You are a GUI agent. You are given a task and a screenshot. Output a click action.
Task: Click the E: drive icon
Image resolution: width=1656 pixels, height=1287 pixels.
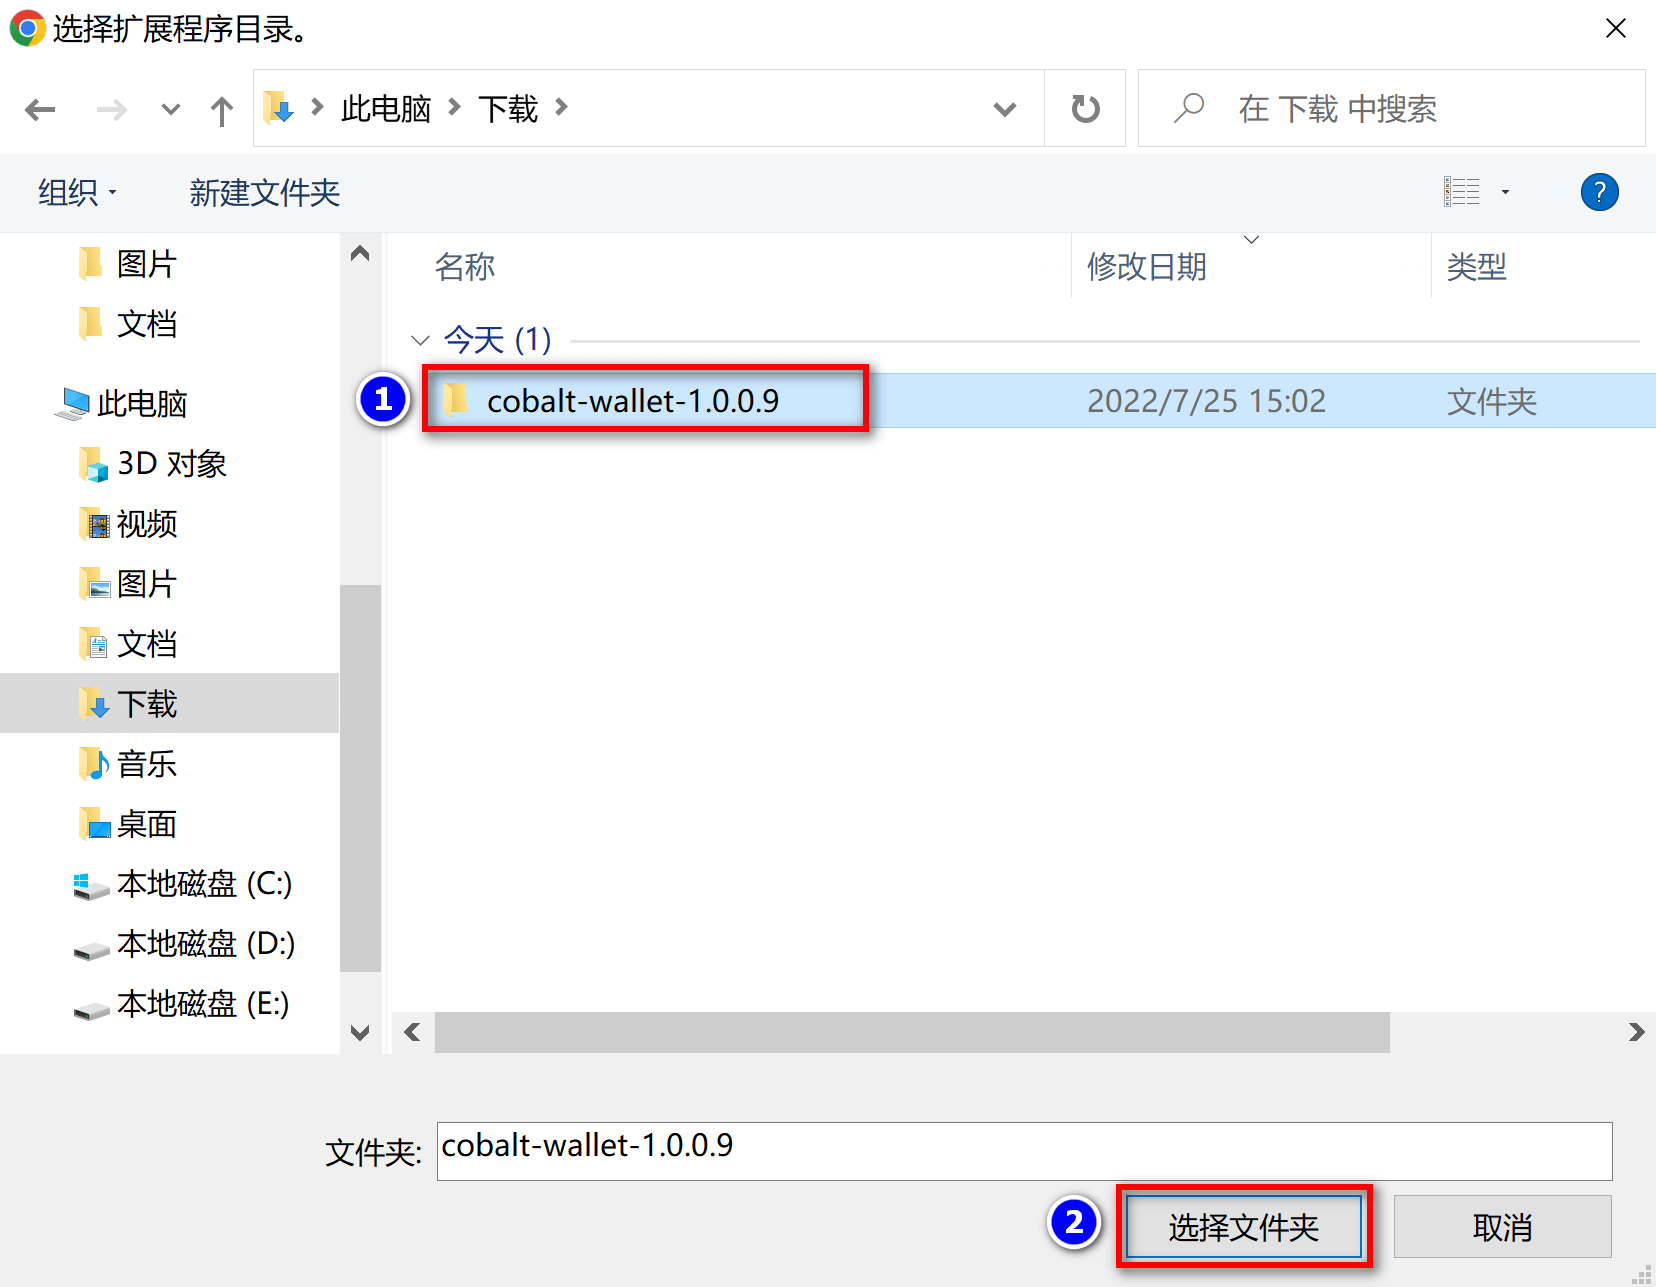tap(91, 1010)
